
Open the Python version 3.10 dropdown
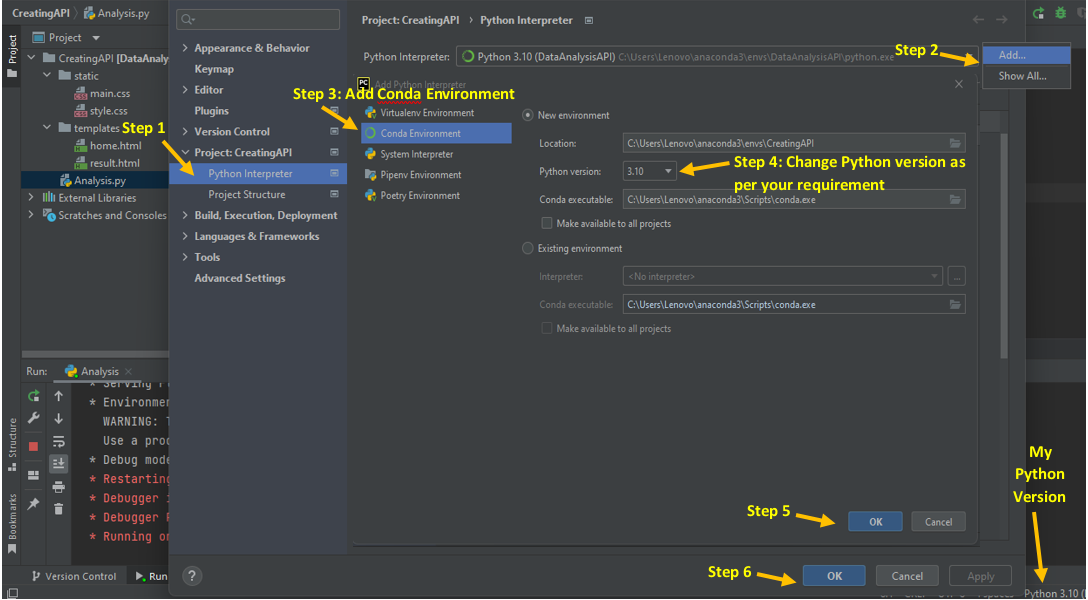coord(649,171)
